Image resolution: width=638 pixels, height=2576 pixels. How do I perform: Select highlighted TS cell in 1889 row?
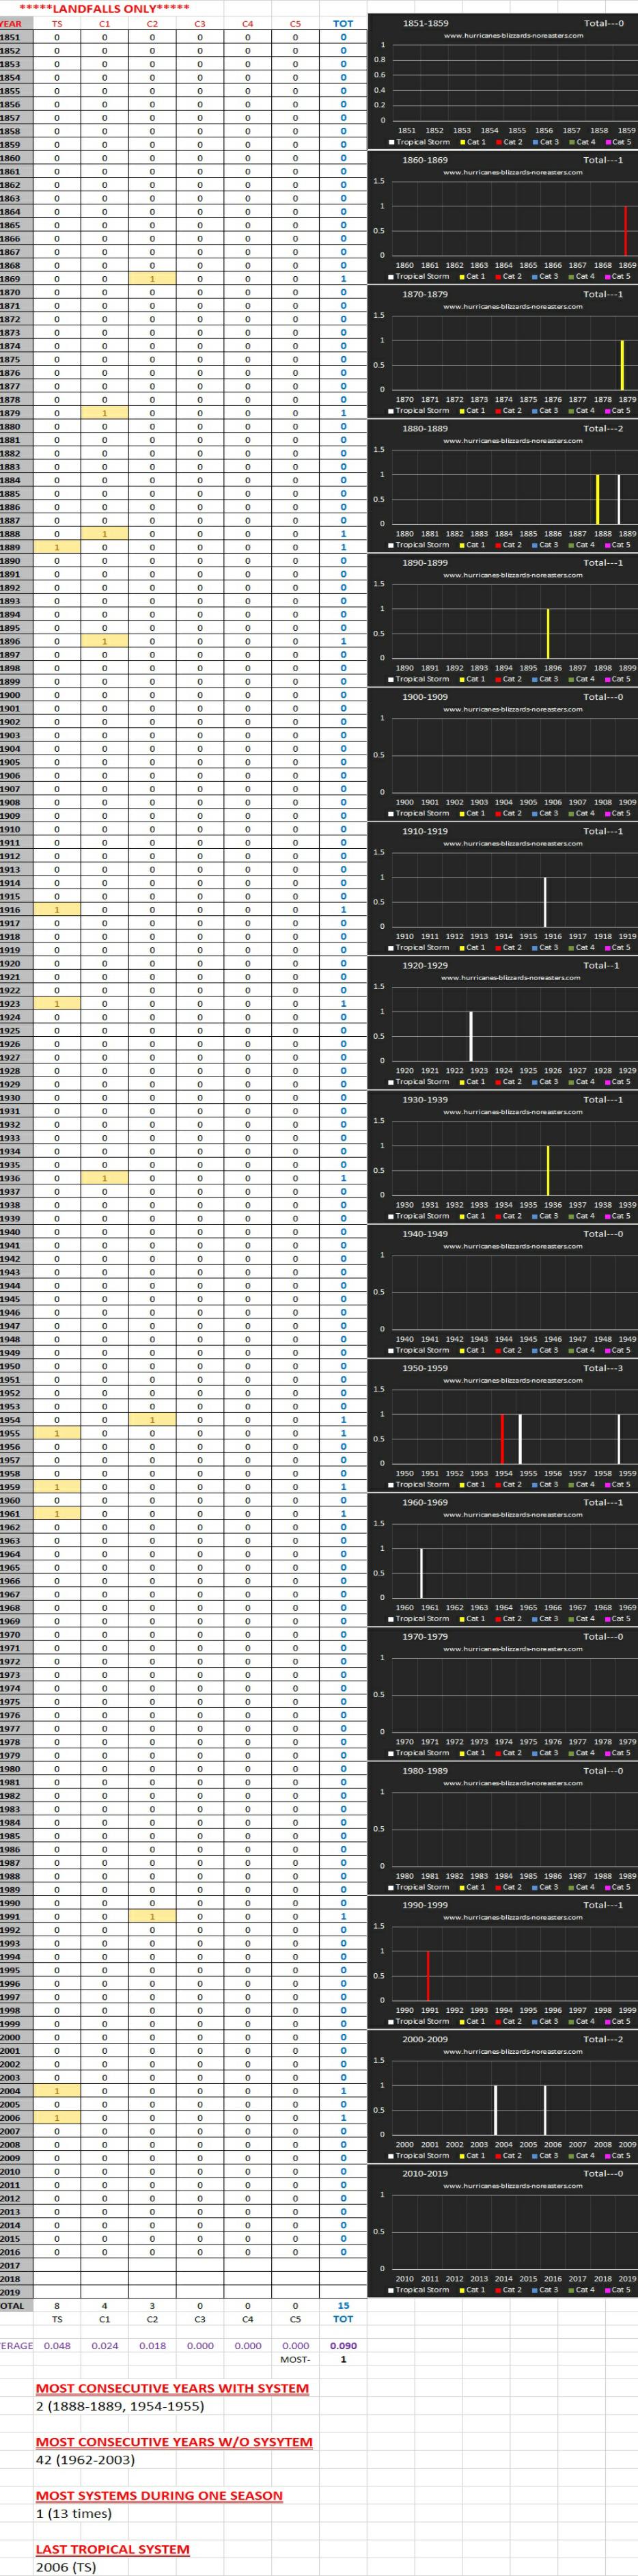point(57,547)
